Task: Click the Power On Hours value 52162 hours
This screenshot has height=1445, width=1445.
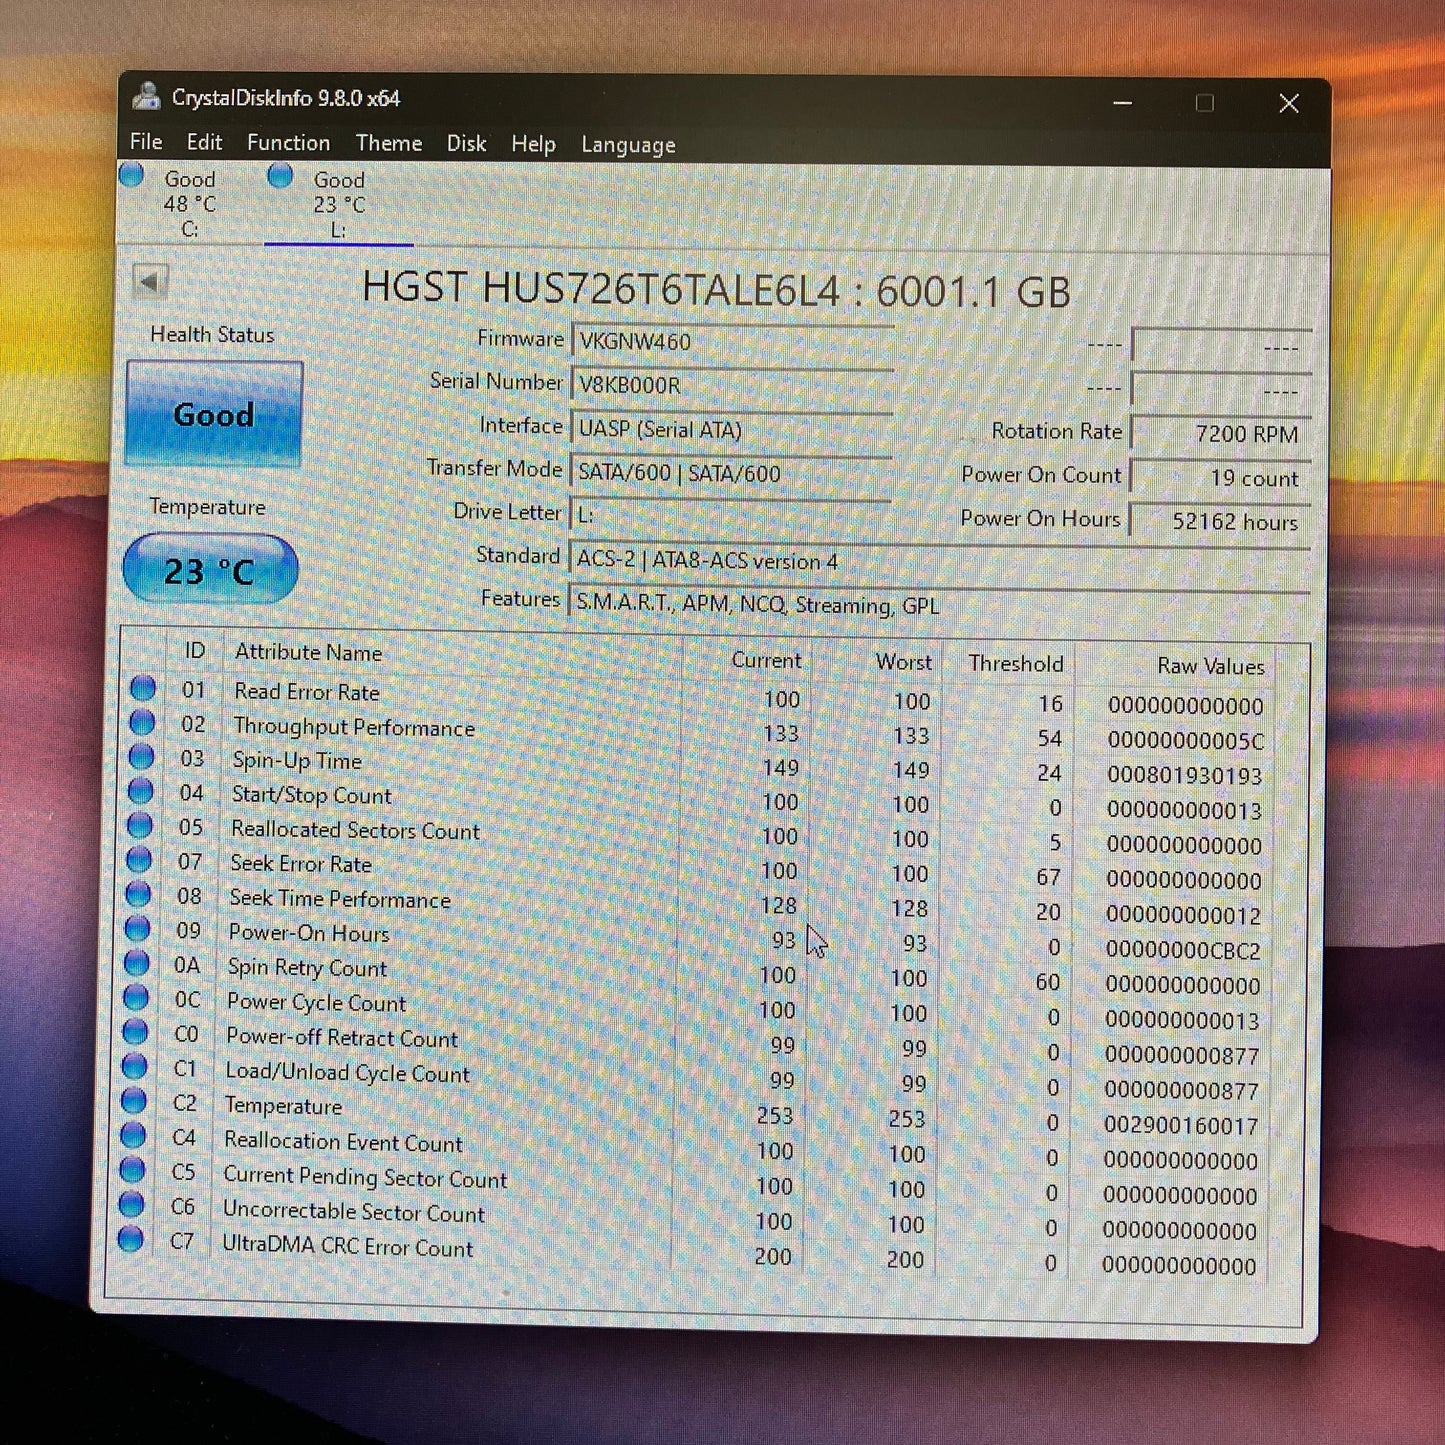Action: click(1221, 521)
